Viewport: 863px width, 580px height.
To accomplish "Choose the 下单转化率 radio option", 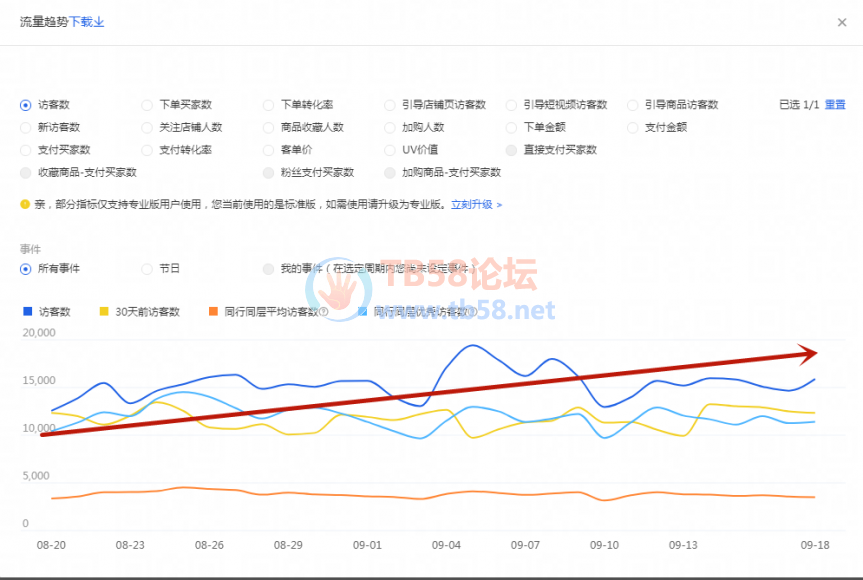I will tap(268, 105).
